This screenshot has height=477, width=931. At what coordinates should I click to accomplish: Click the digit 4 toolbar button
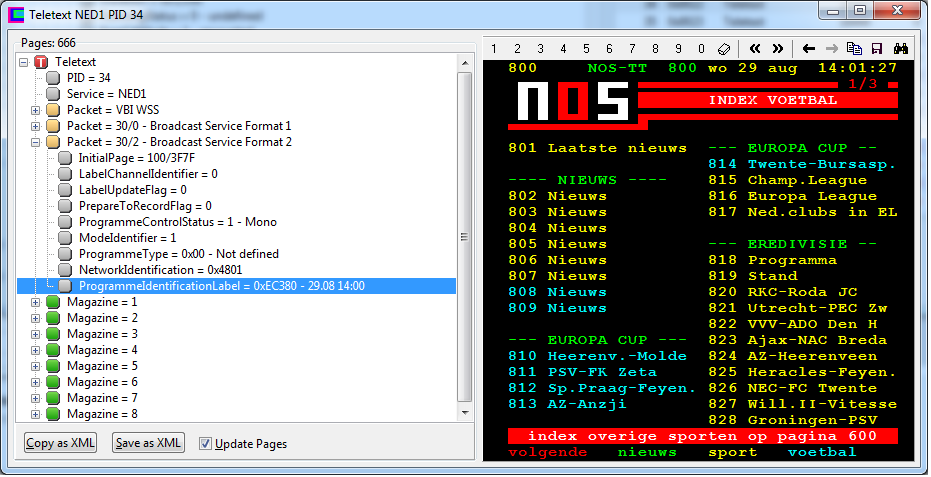tap(563, 49)
